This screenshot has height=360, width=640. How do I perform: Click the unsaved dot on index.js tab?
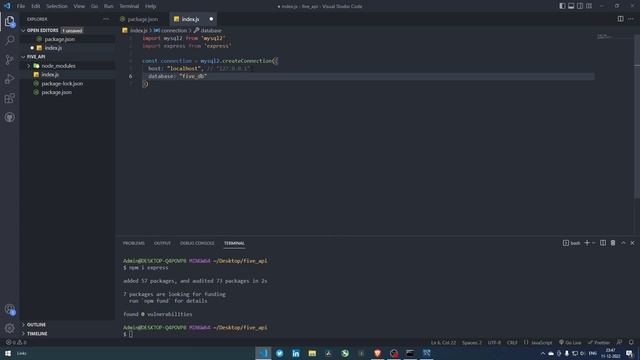point(211,19)
